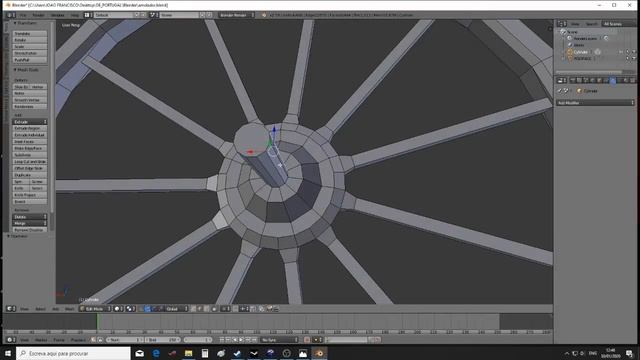Image resolution: width=640 pixels, height=360 pixels.
Task: Click the Extrude Region button
Action: [30, 128]
